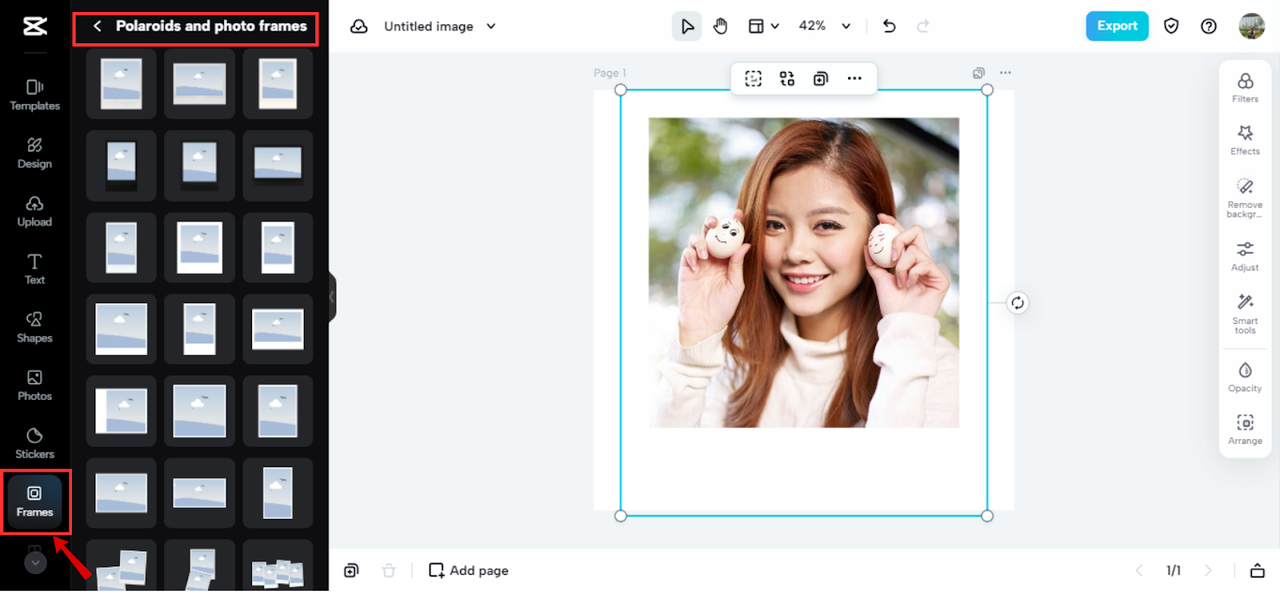Go back from Polaroids and photo frames
Screen dimensions: 1280x595
(x=97, y=27)
